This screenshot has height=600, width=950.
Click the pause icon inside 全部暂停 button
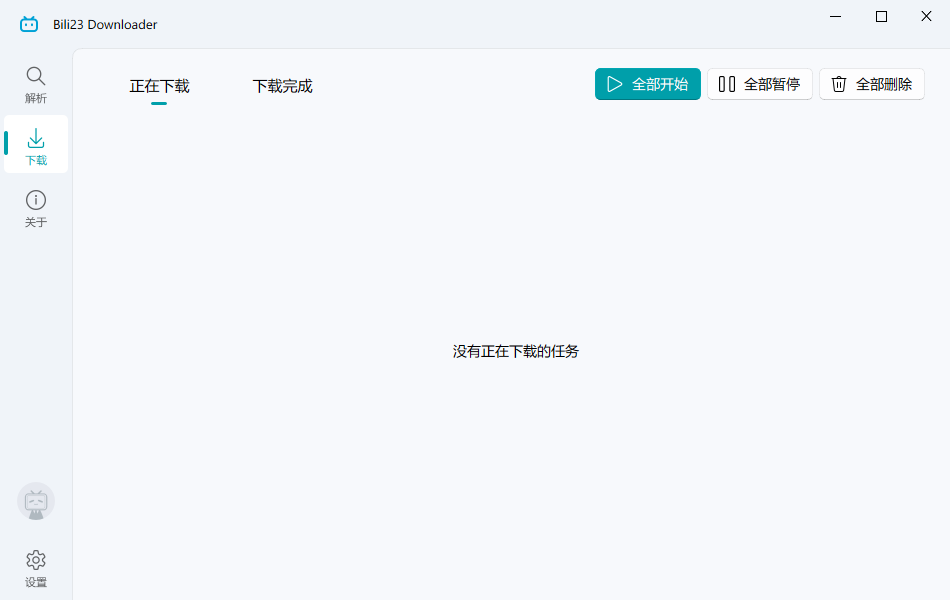[x=727, y=84]
